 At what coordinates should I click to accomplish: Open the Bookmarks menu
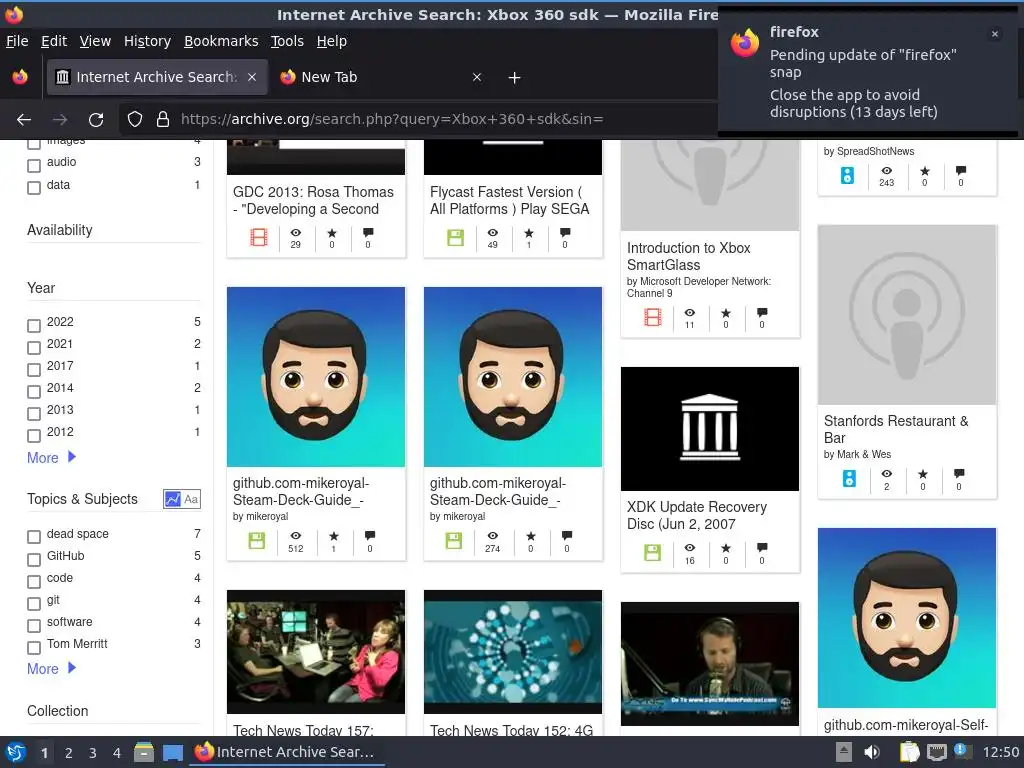pos(221,41)
